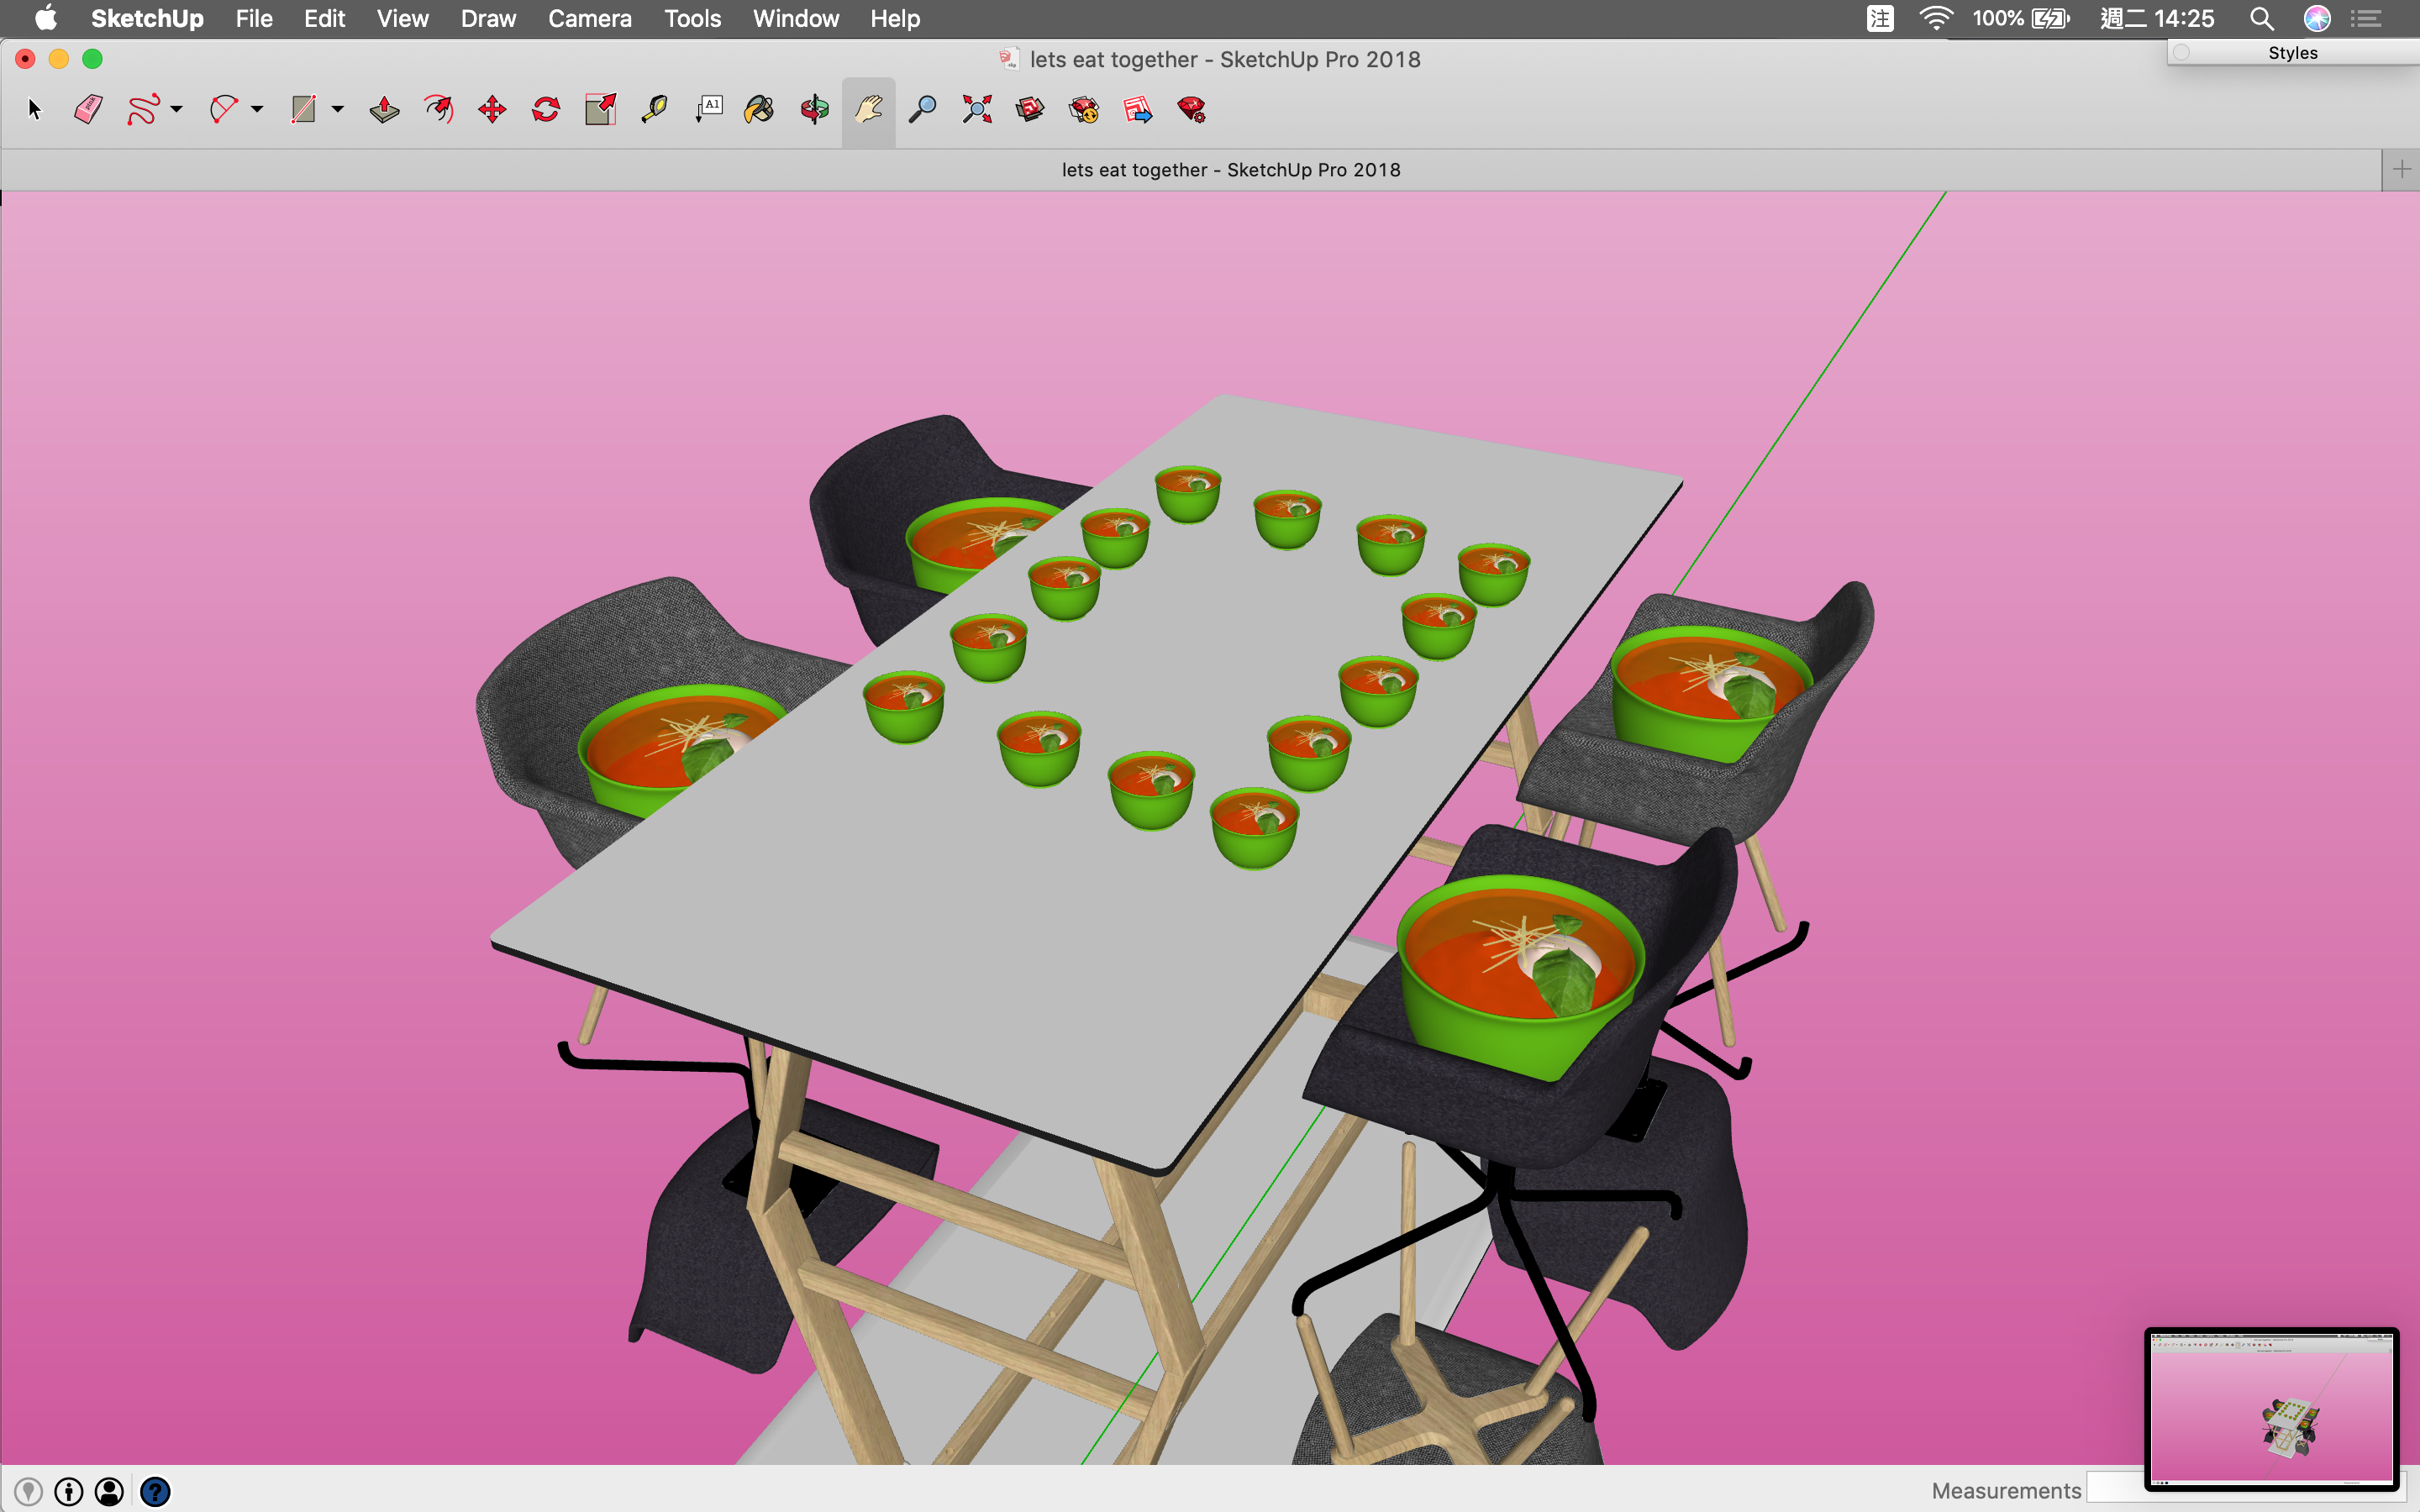Viewport: 2420px width, 1512px height.
Task: Activate the Orbit tool
Action: (x=814, y=109)
